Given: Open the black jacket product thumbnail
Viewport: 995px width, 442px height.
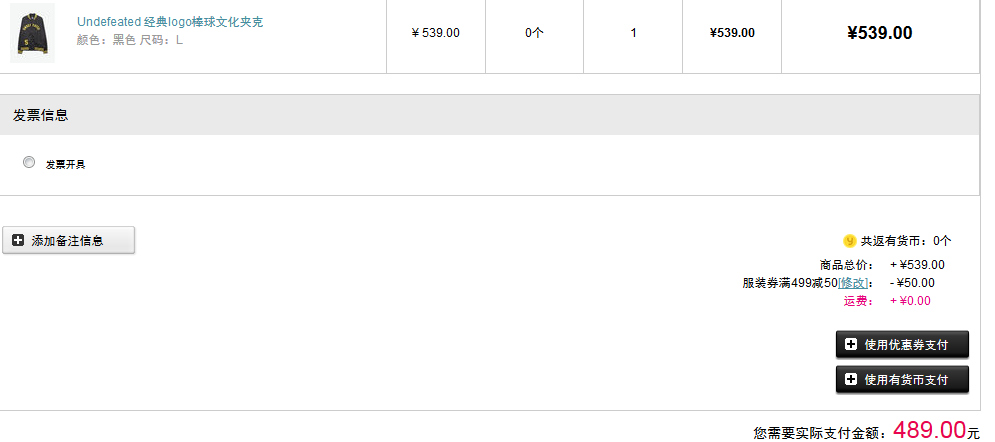Looking at the screenshot, I should point(32,33).
